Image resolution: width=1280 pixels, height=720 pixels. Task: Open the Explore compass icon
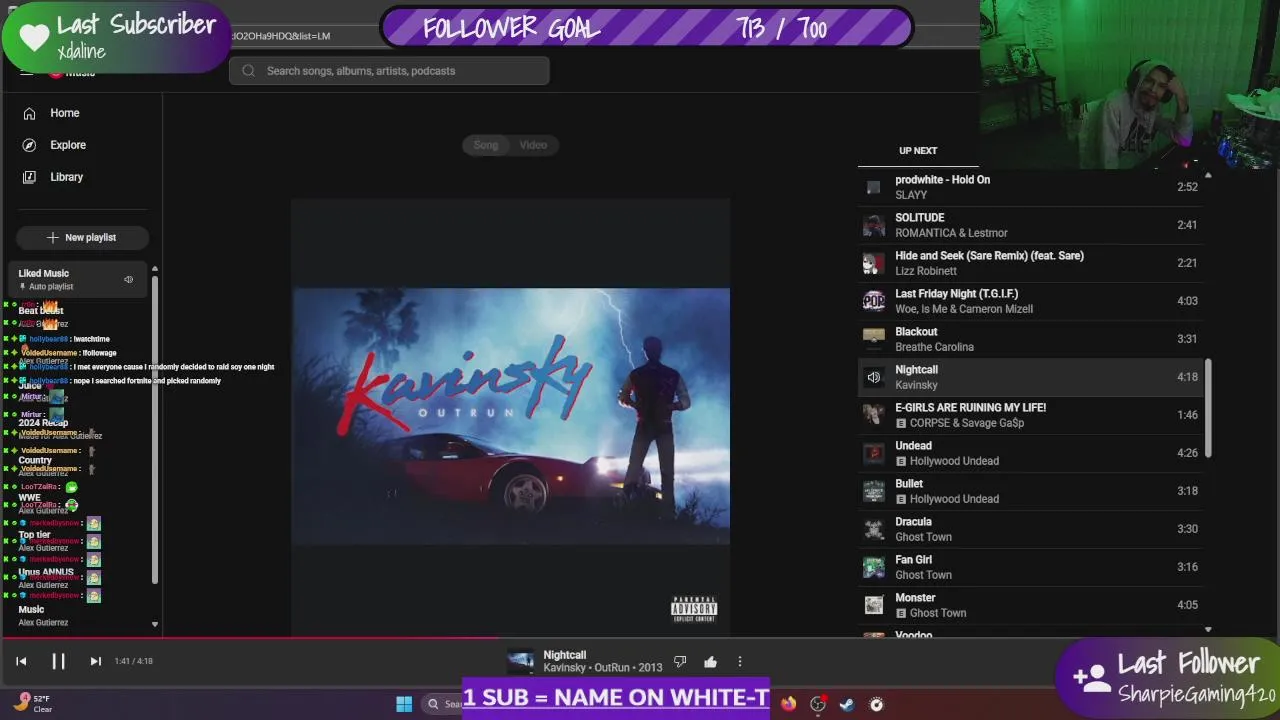click(29, 145)
